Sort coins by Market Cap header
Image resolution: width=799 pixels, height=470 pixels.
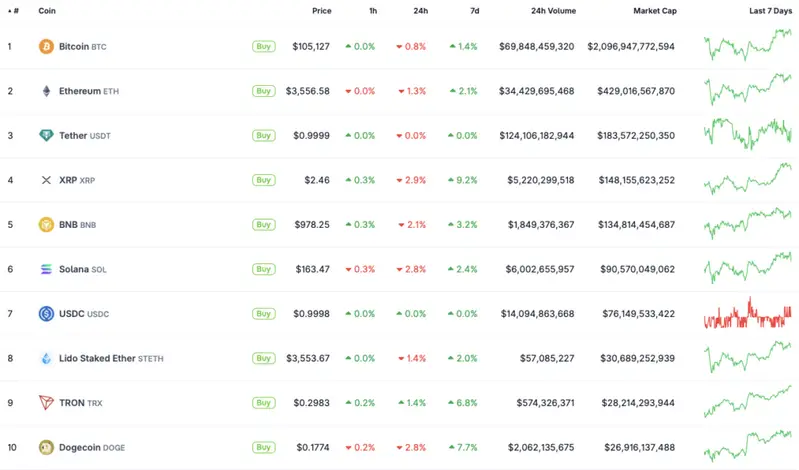click(x=653, y=11)
